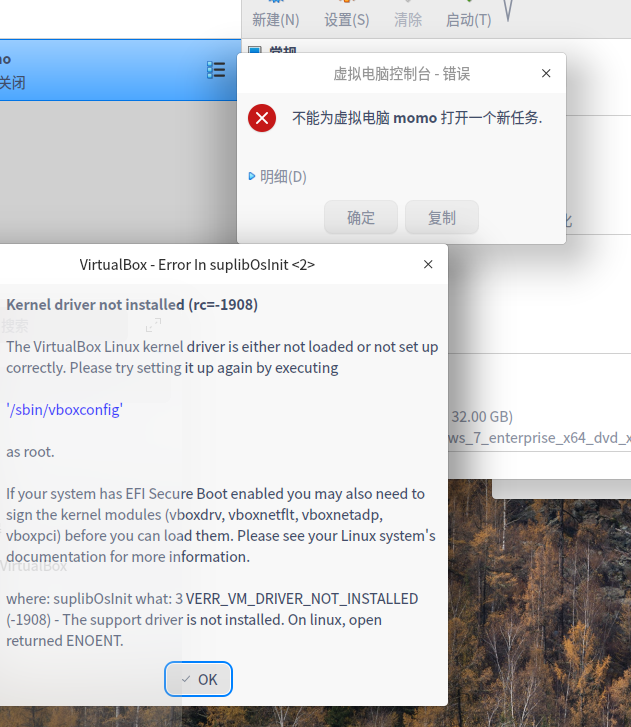Click the VERR_VM_DRIVER_NOT_INSTALLED error text
Screen dimensions: 631x727
(302, 599)
